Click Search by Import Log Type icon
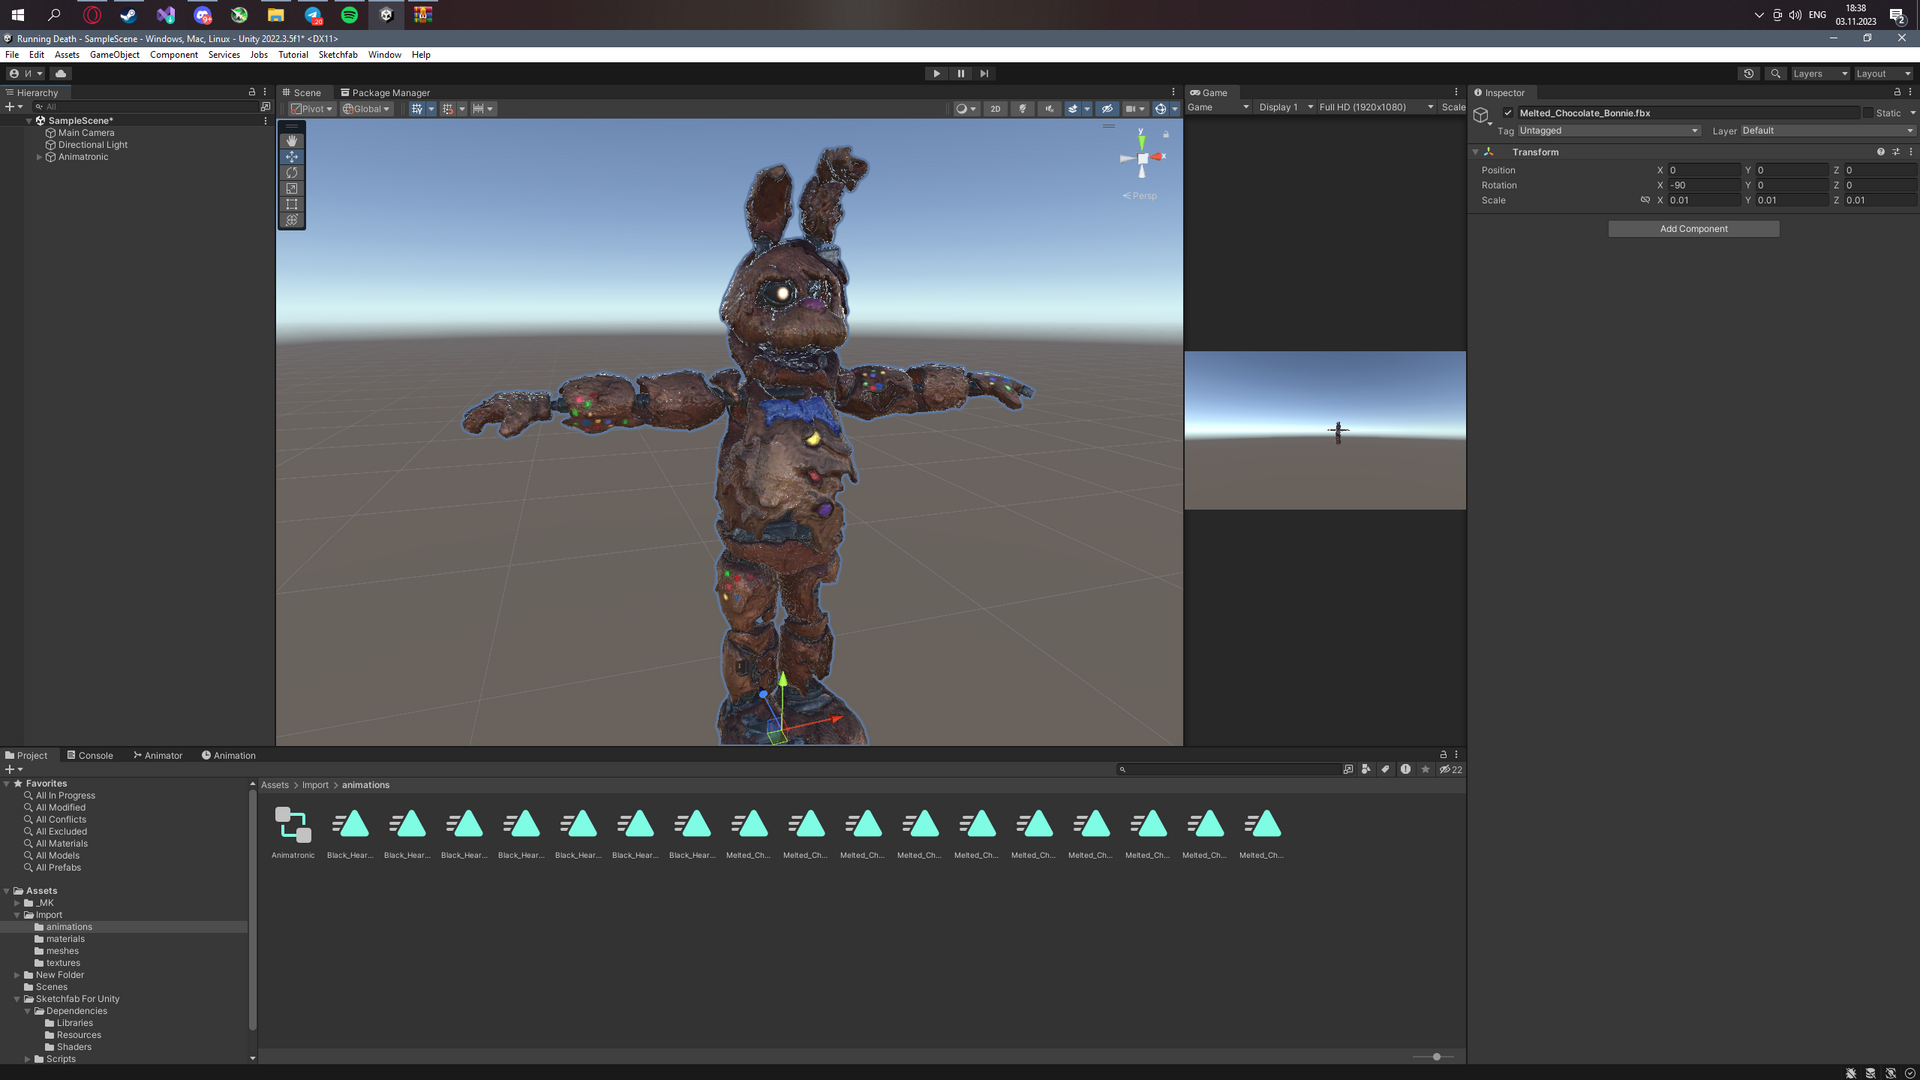Viewport: 1920px width, 1080px height. (x=1405, y=770)
